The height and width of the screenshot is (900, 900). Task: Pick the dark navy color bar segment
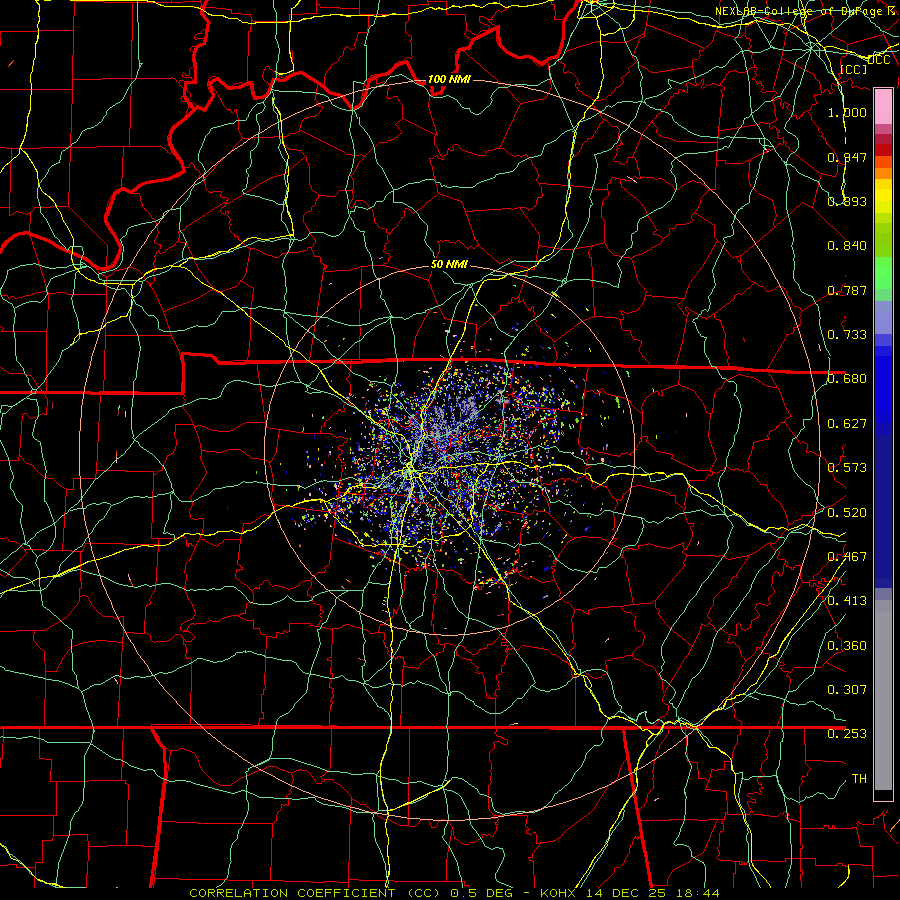(x=883, y=511)
